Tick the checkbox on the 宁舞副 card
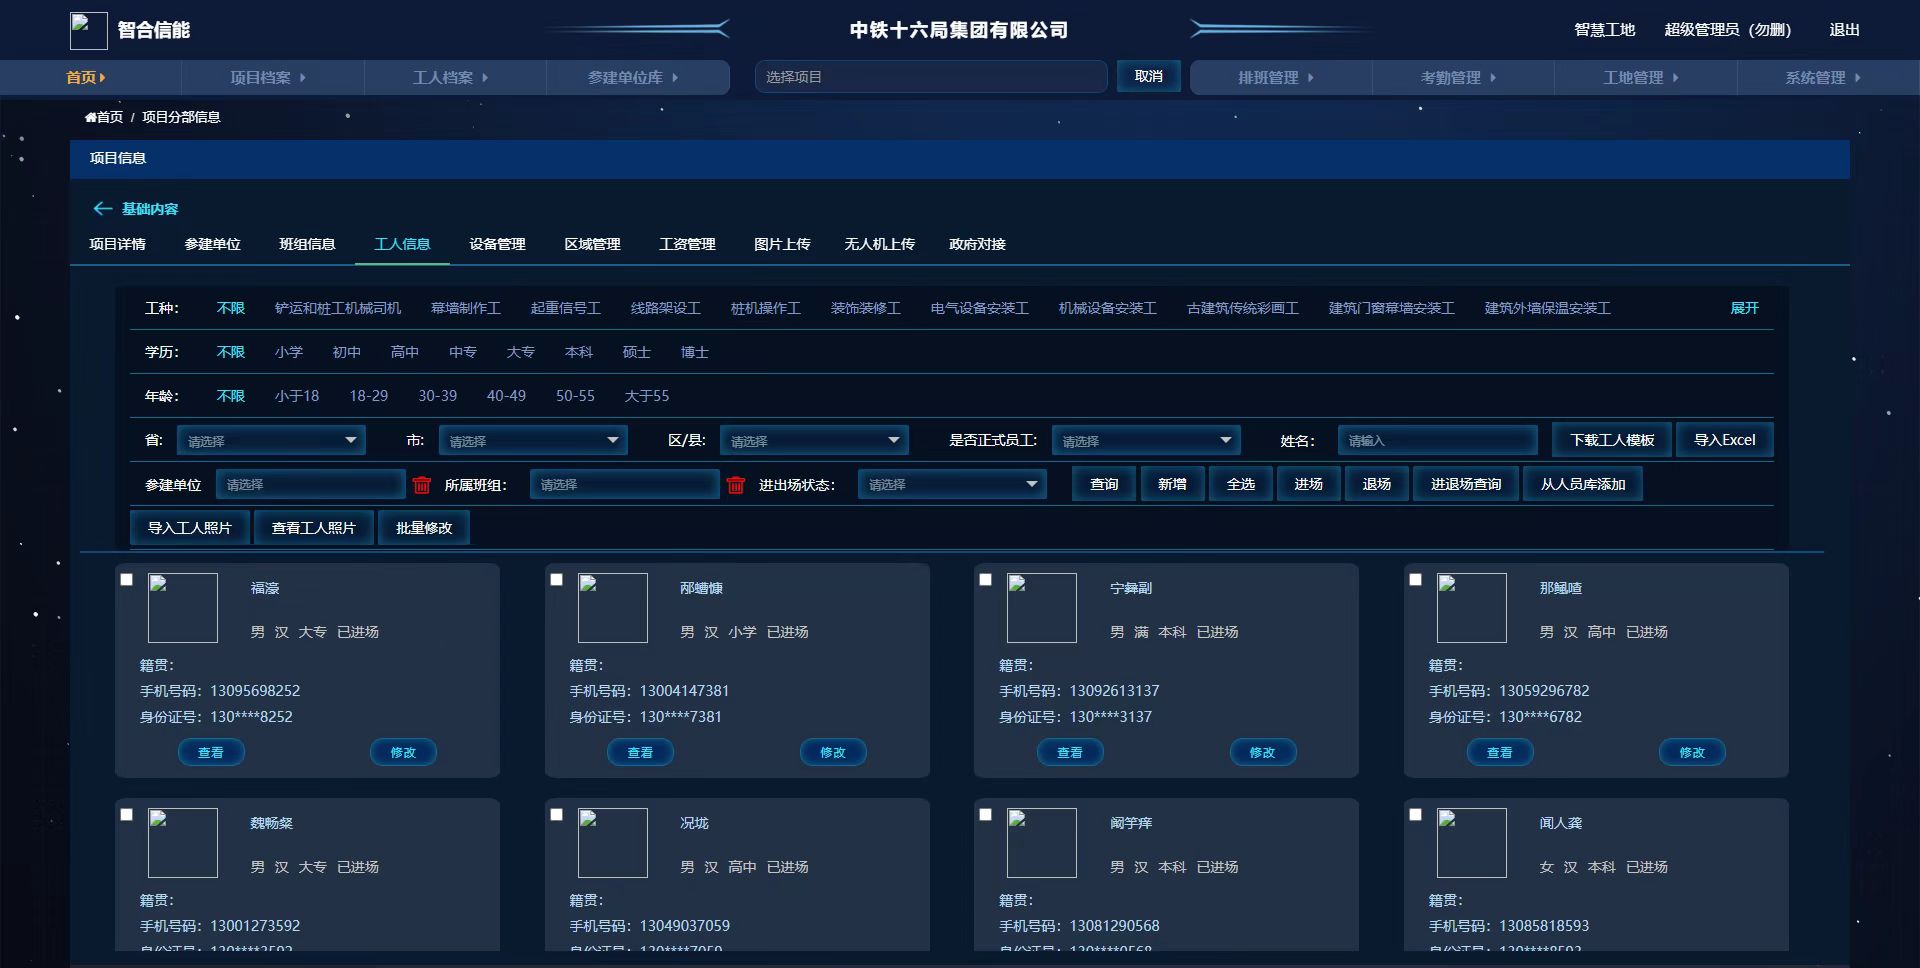The width and height of the screenshot is (1920, 968). (x=986, y=580)
